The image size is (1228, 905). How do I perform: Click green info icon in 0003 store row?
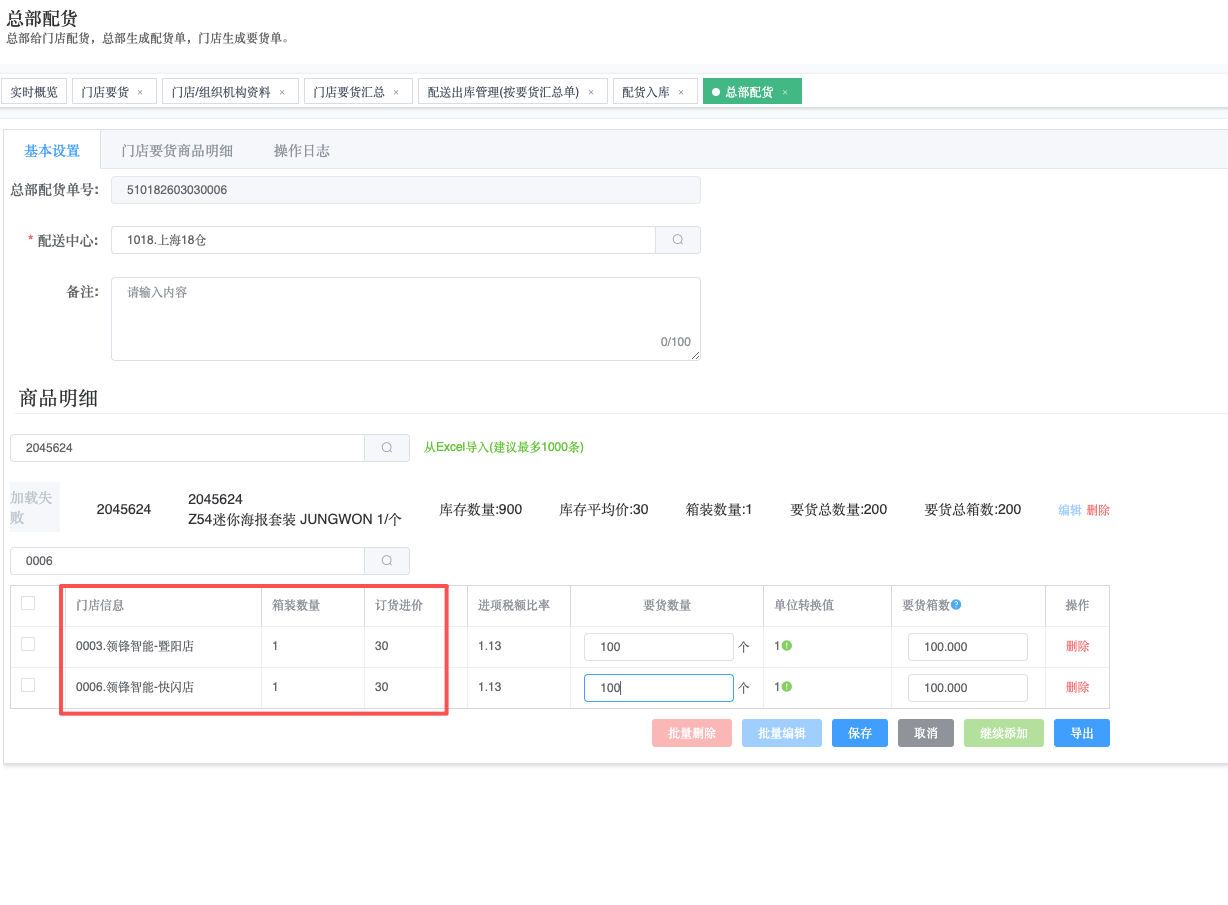click(786, 646)
